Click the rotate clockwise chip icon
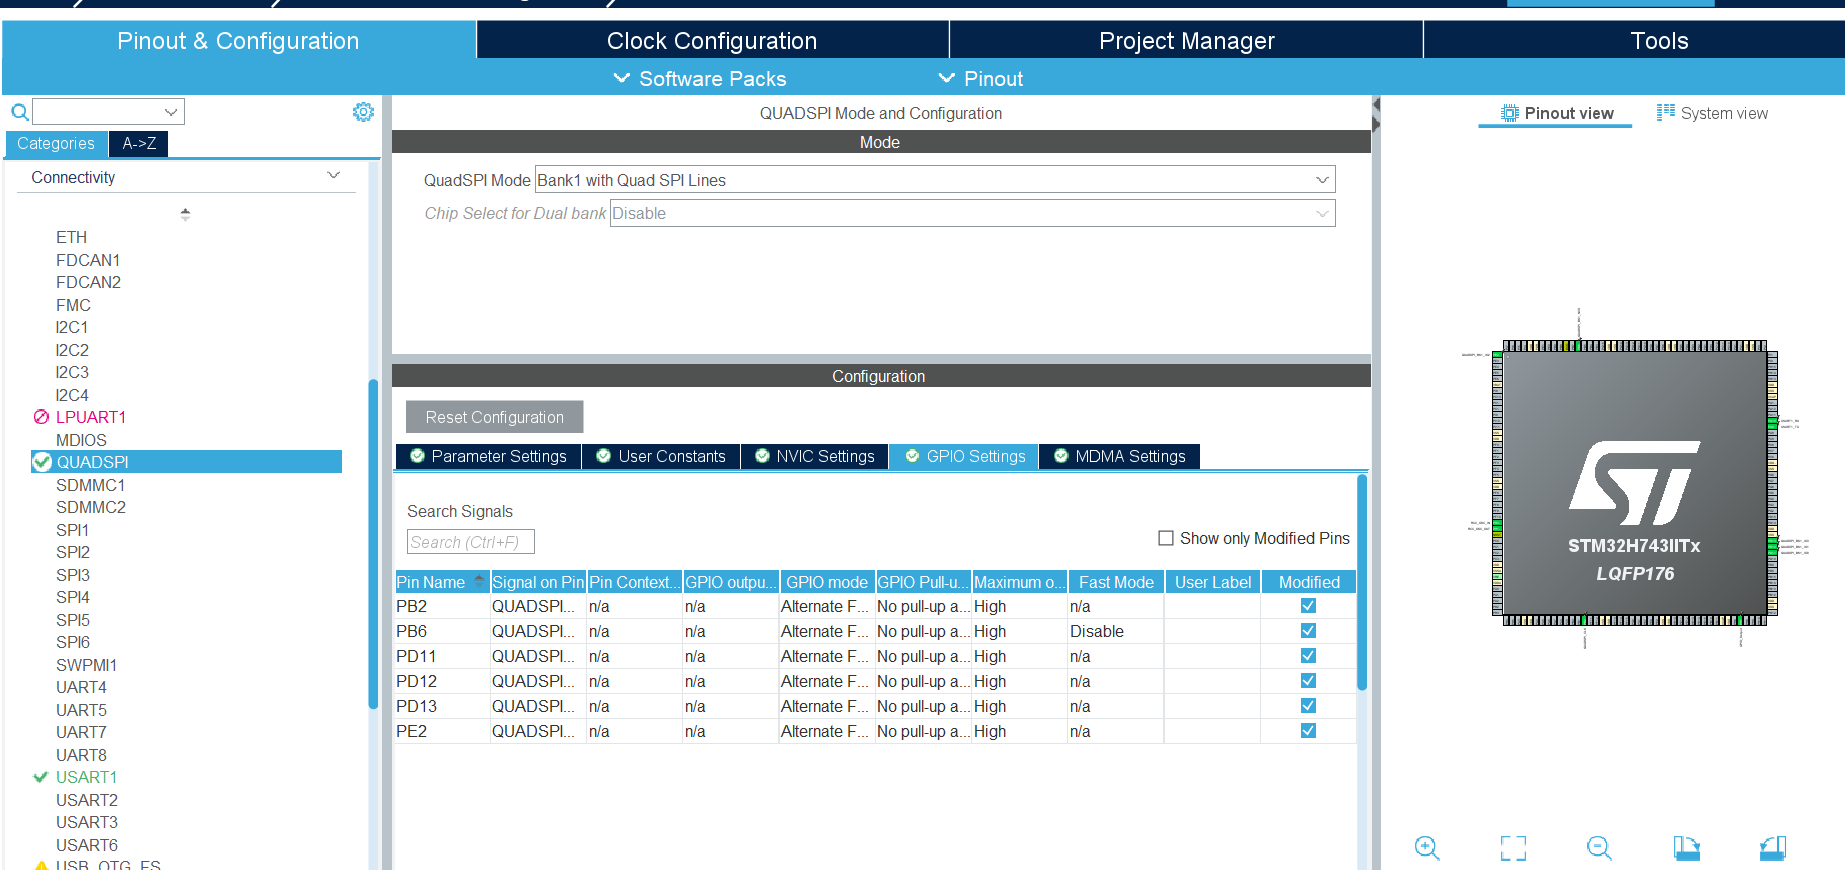This screenshot has width=1845, height=870. 1686,848
